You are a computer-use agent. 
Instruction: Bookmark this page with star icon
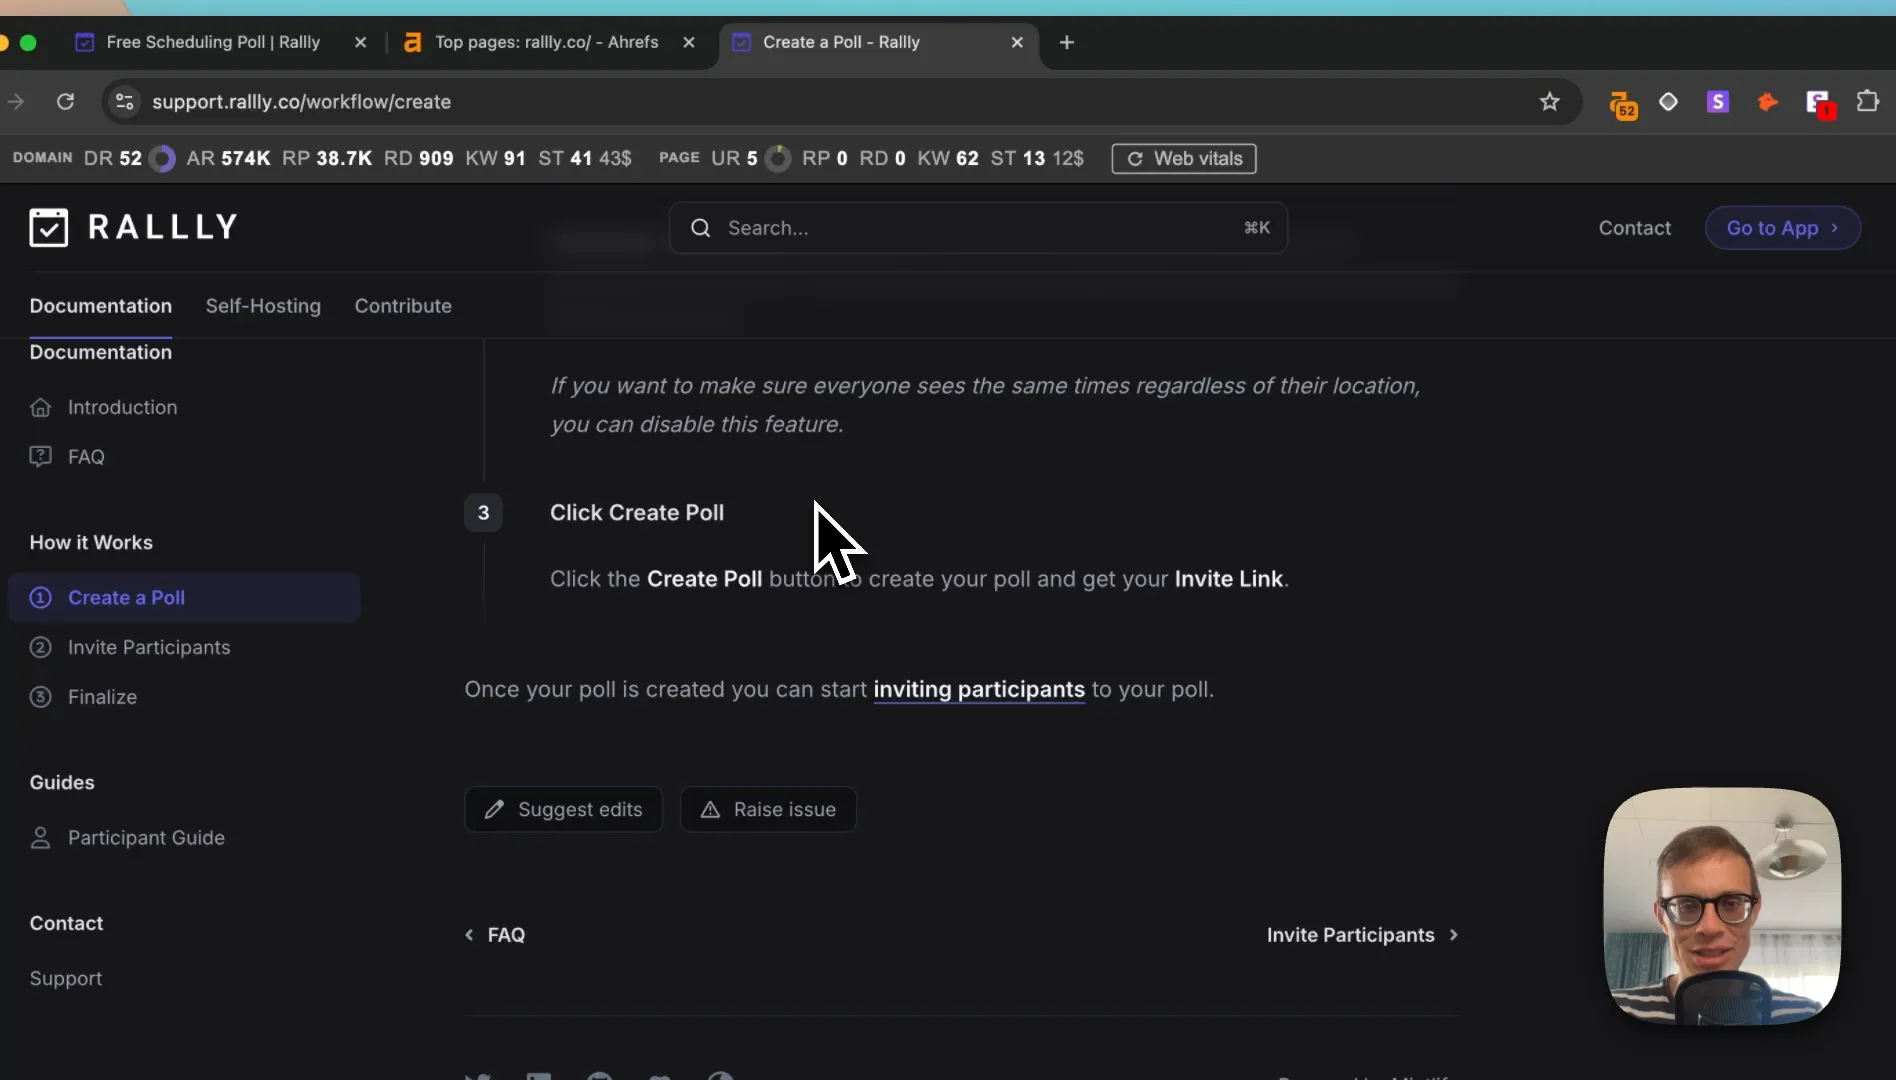point(1549,101)
